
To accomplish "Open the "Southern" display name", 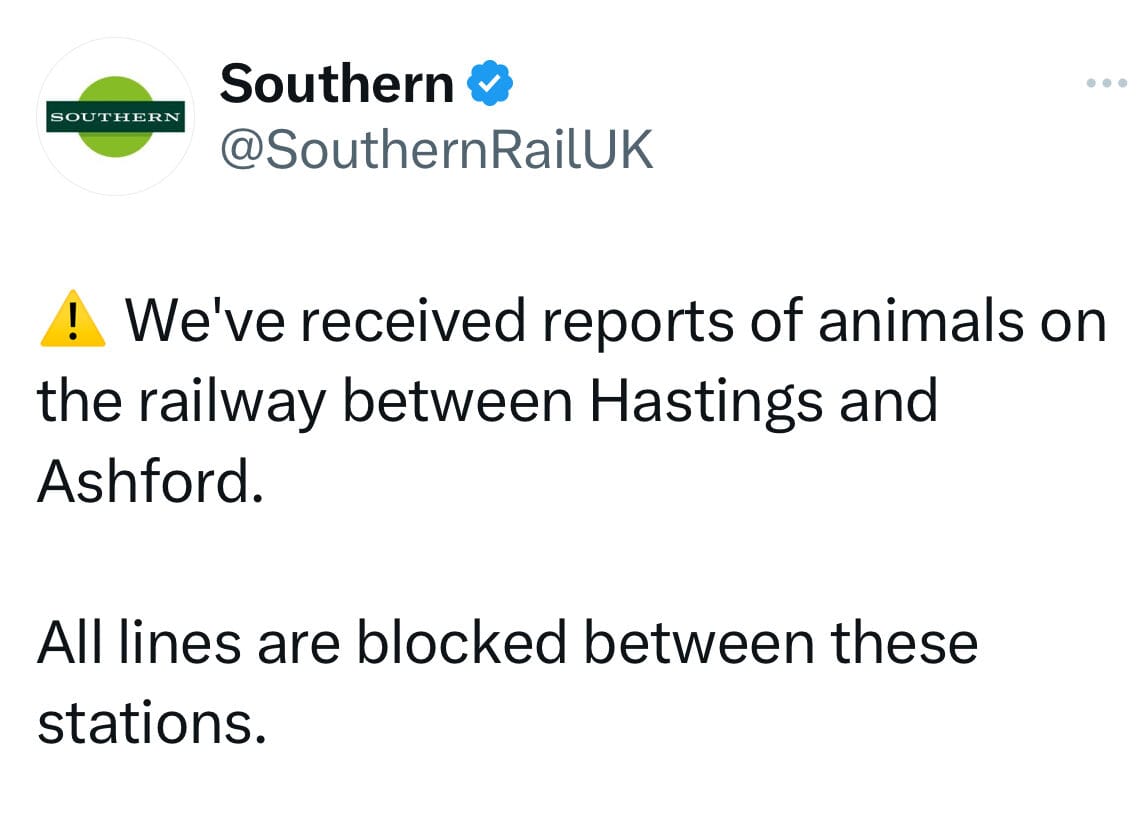I will click(337, 84).
